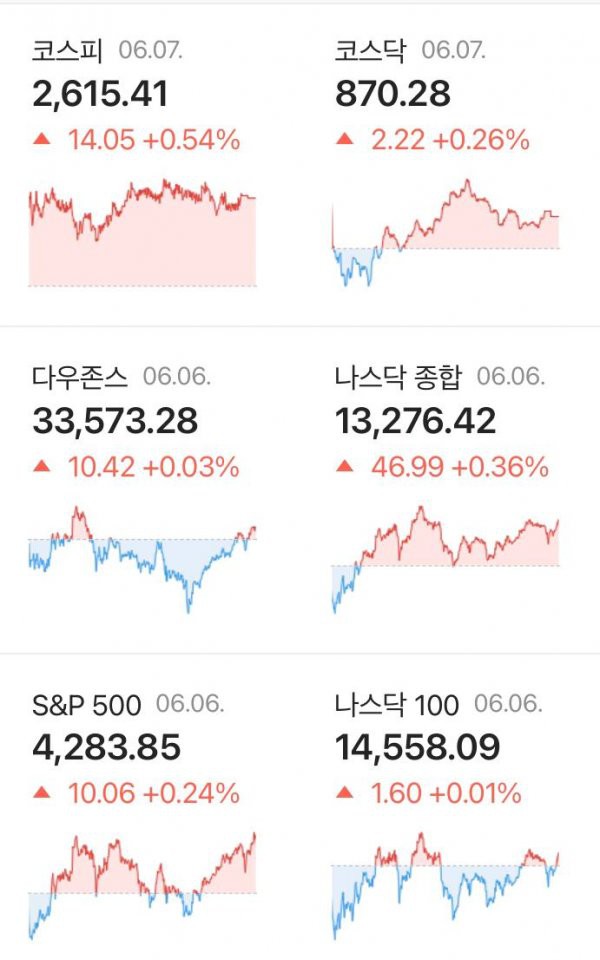
Task: Open the S&P 500 index title
Action: tap(86, 705)
